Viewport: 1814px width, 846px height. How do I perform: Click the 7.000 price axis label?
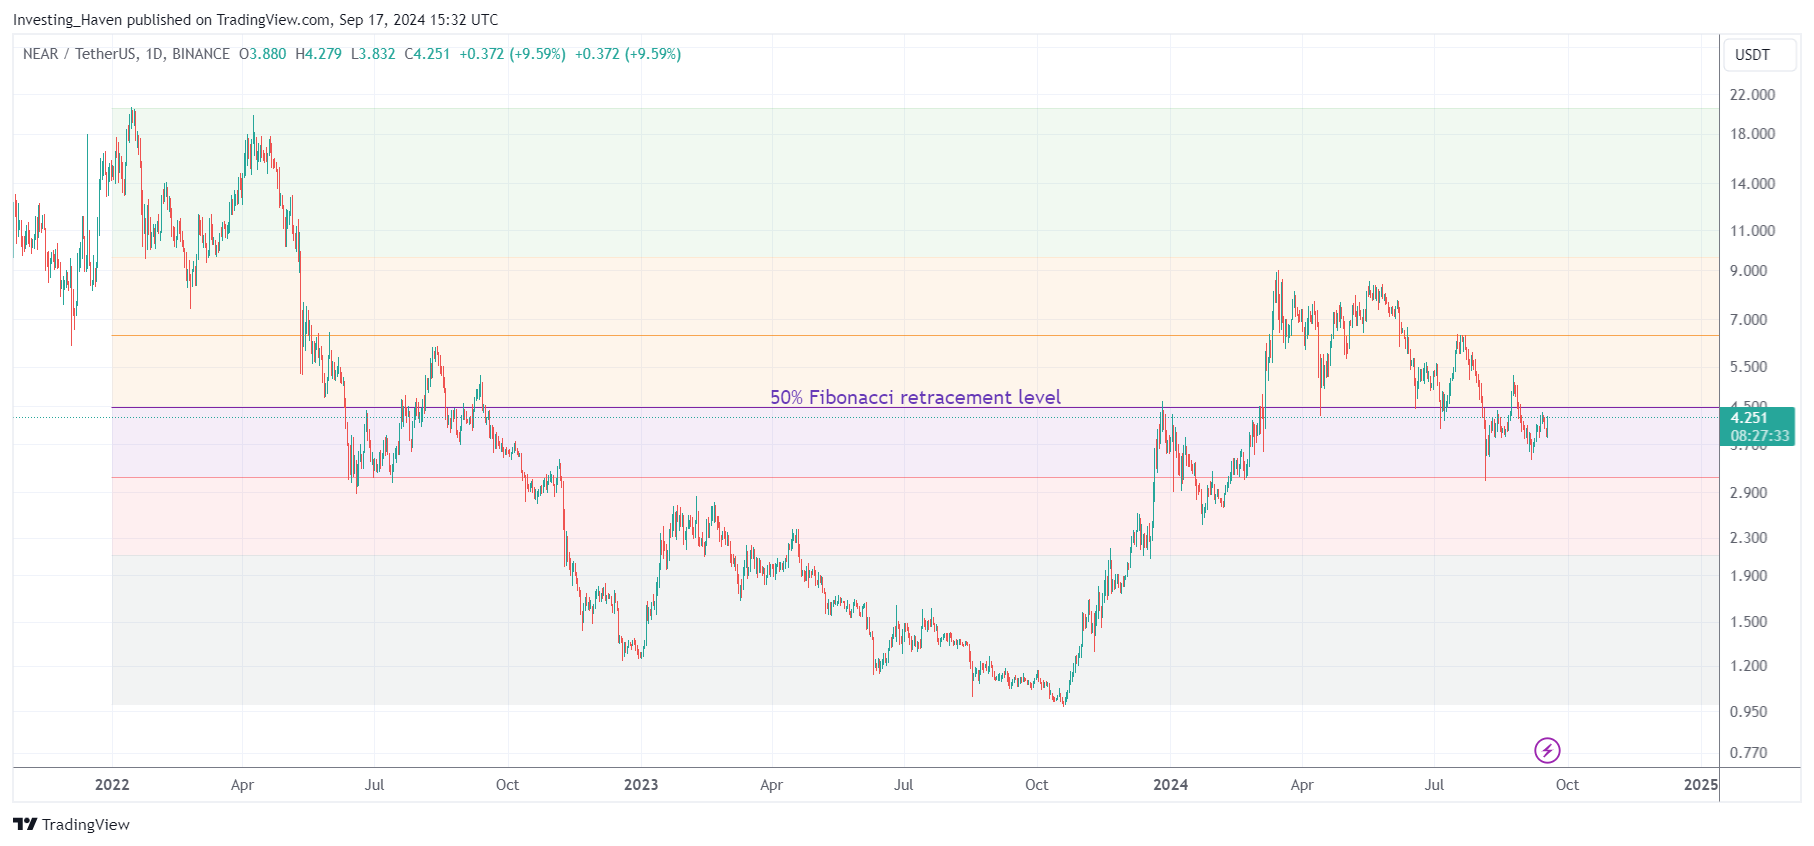[x=1749, y=320]
